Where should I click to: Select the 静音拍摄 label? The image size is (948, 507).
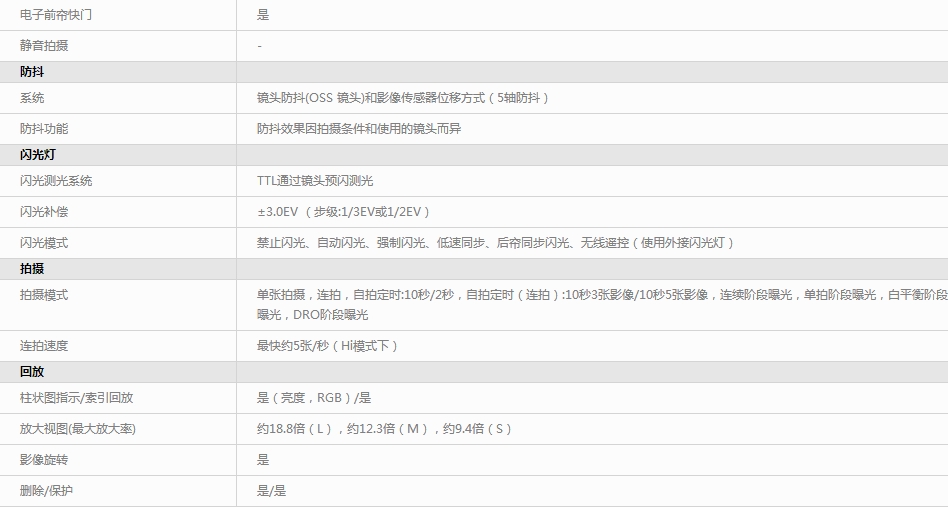pos(44,46)
